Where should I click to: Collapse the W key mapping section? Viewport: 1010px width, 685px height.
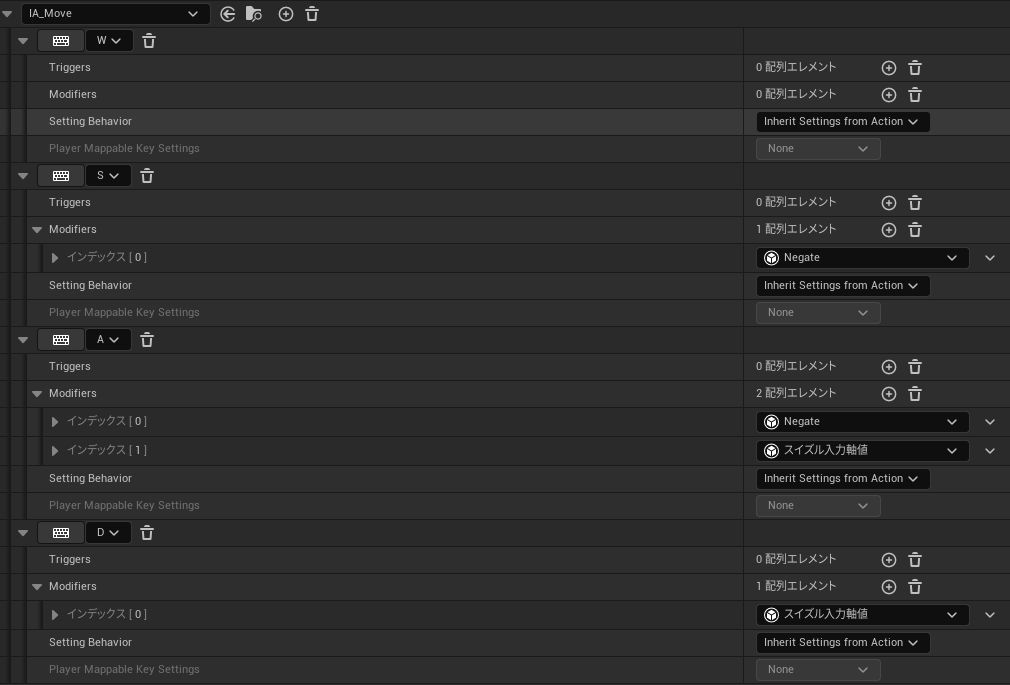(23, 41)
